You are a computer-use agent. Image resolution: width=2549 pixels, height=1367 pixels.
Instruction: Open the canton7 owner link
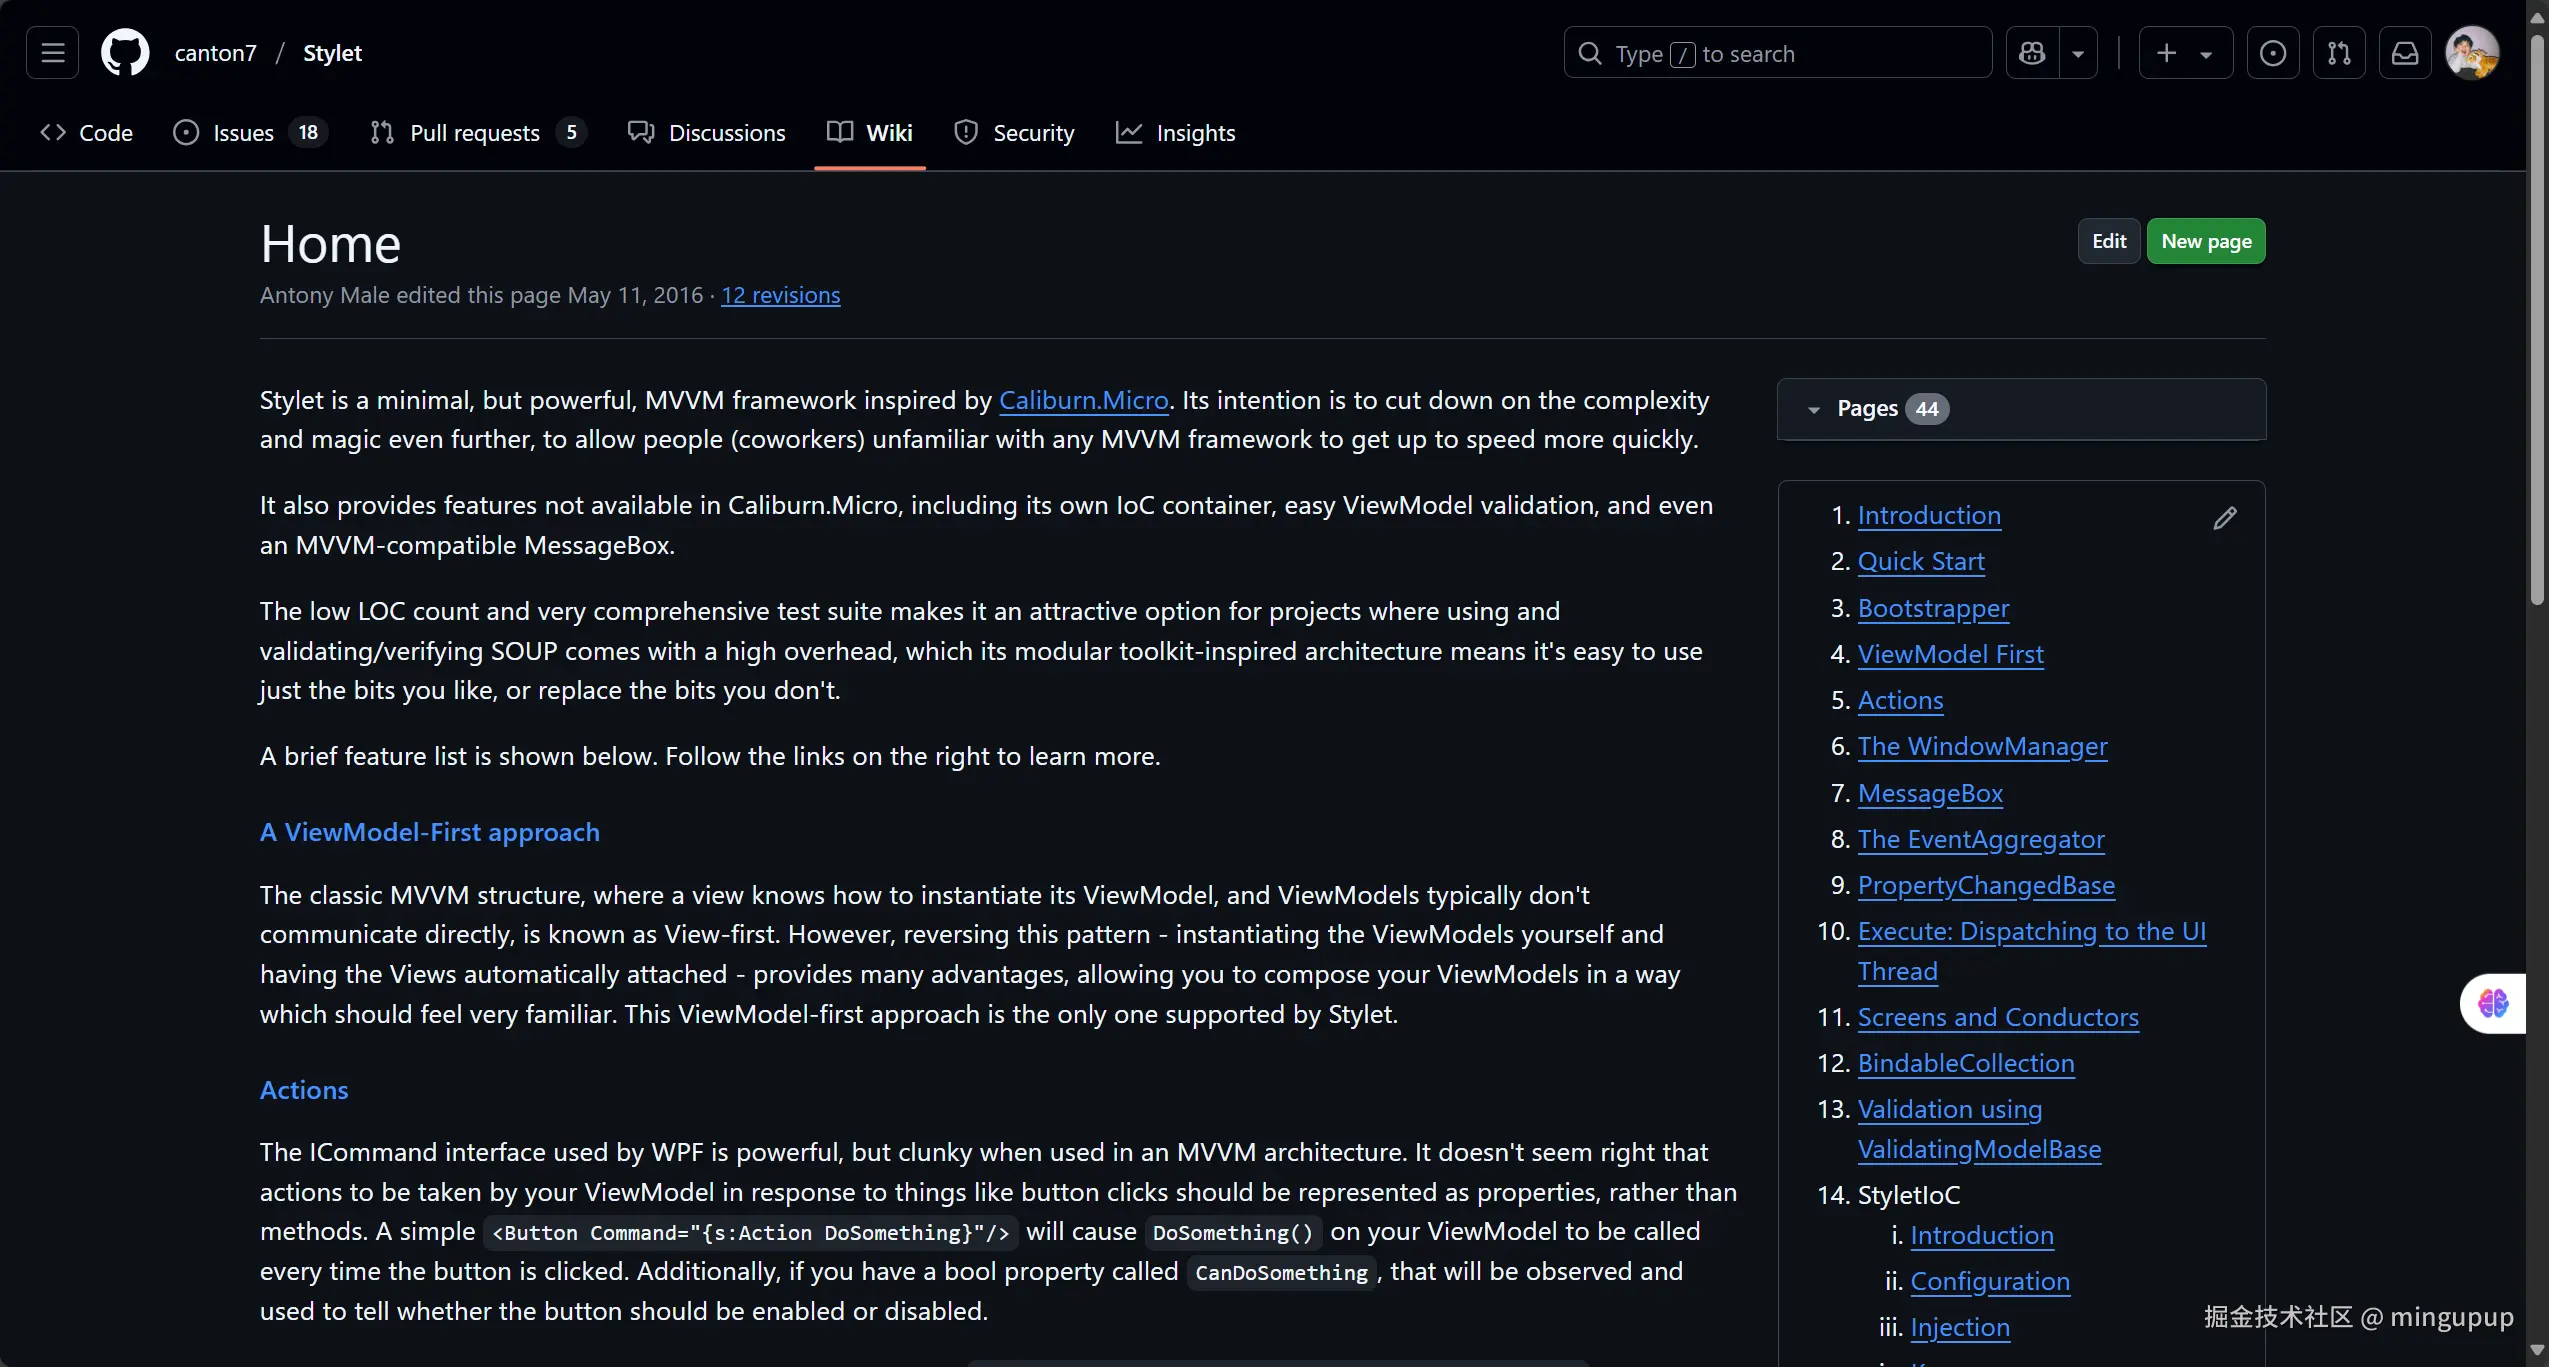[x=215, y=53]
